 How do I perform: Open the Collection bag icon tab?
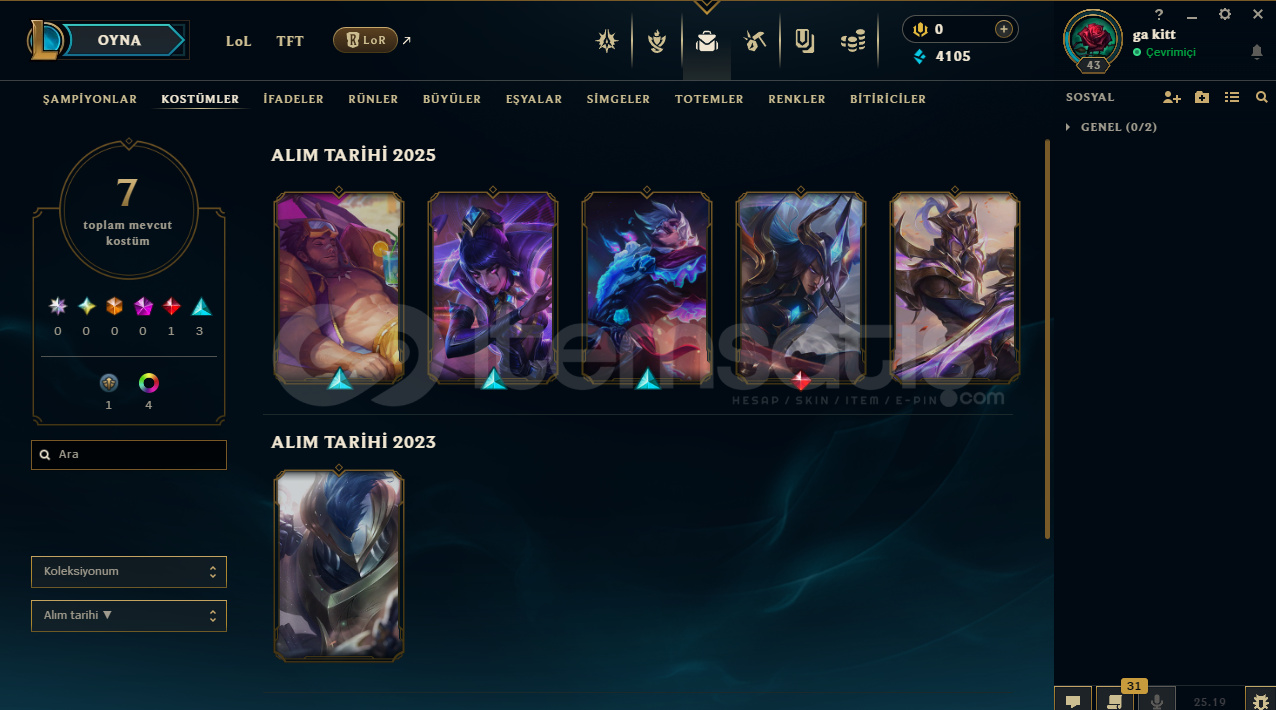pos(707,41)
